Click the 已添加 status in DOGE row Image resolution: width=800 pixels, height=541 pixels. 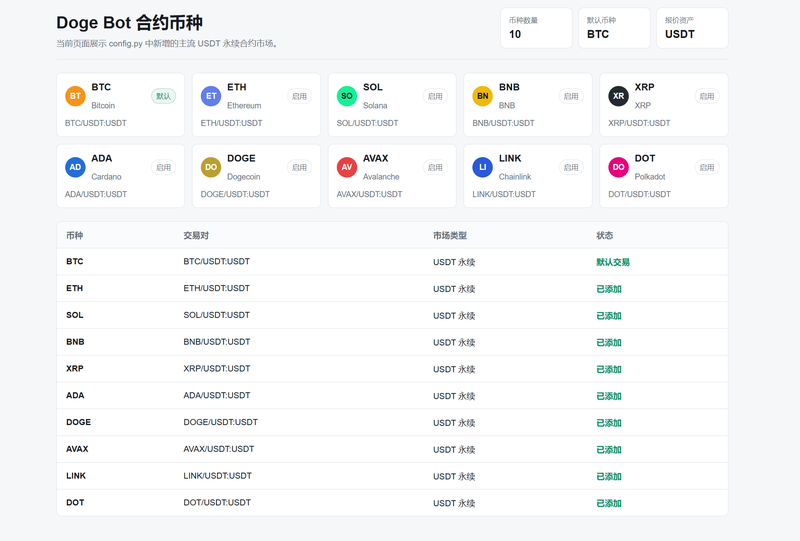point(609,423)
